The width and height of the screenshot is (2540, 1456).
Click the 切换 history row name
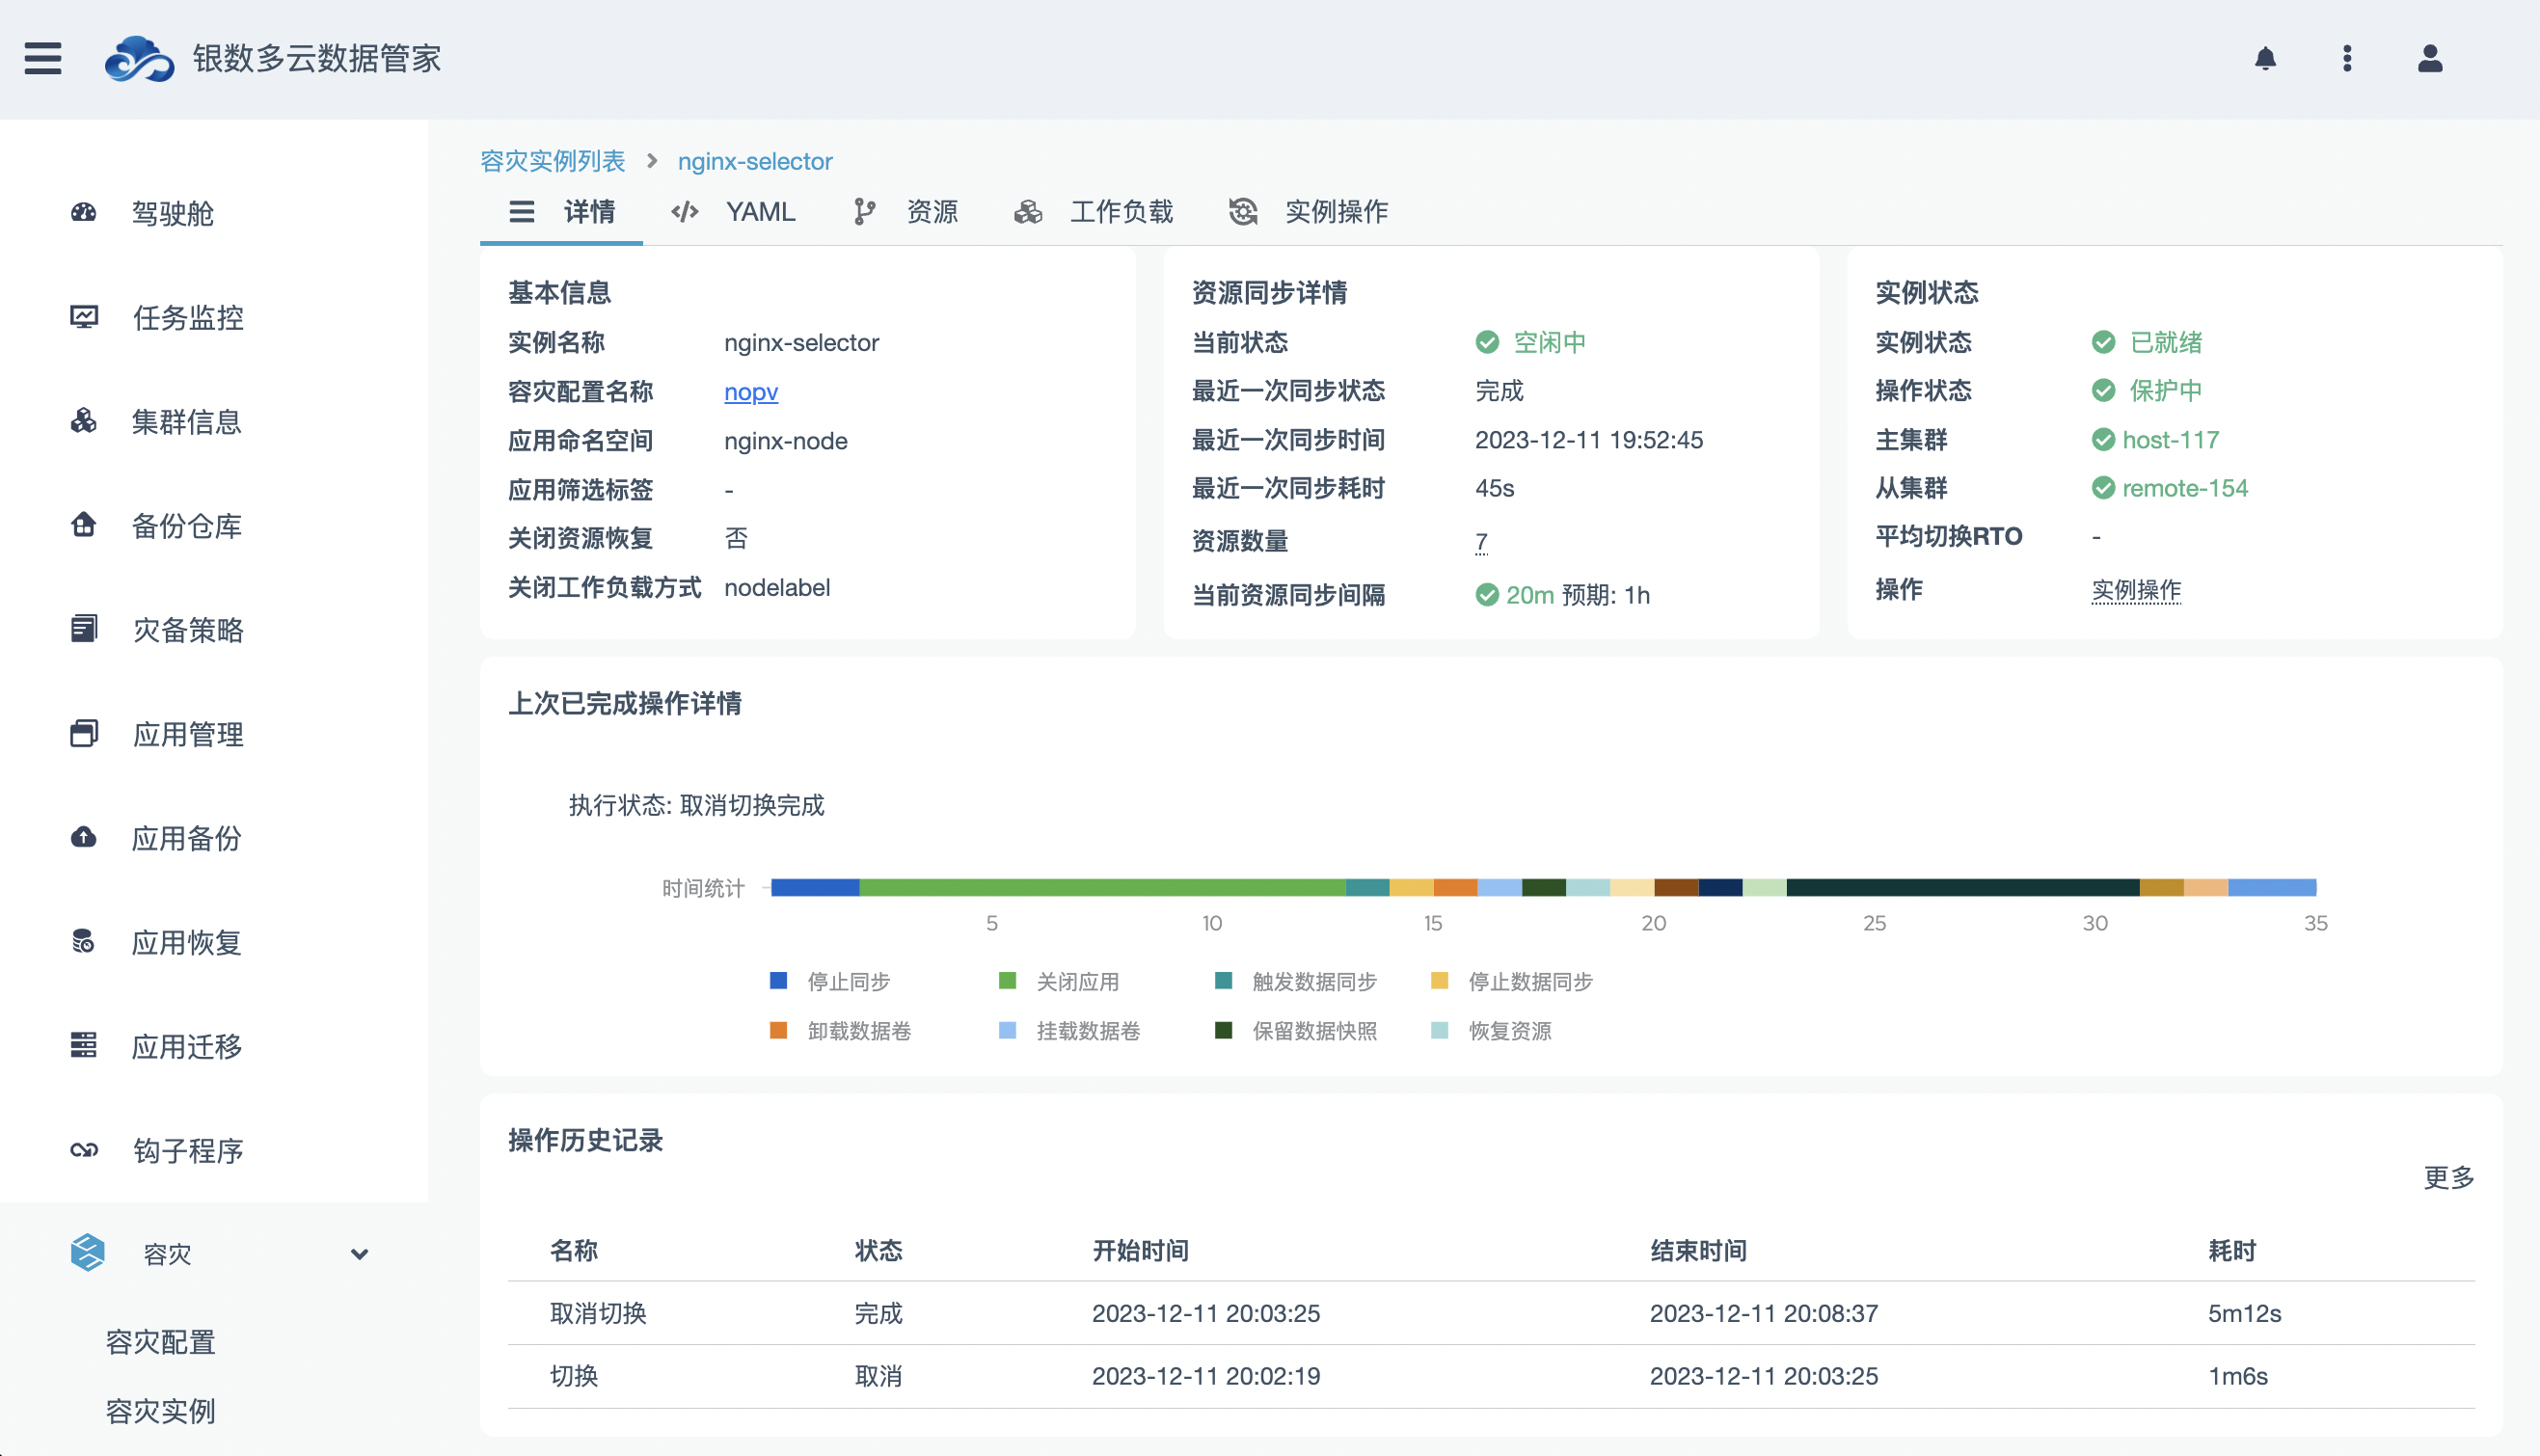click(574, 1376)
